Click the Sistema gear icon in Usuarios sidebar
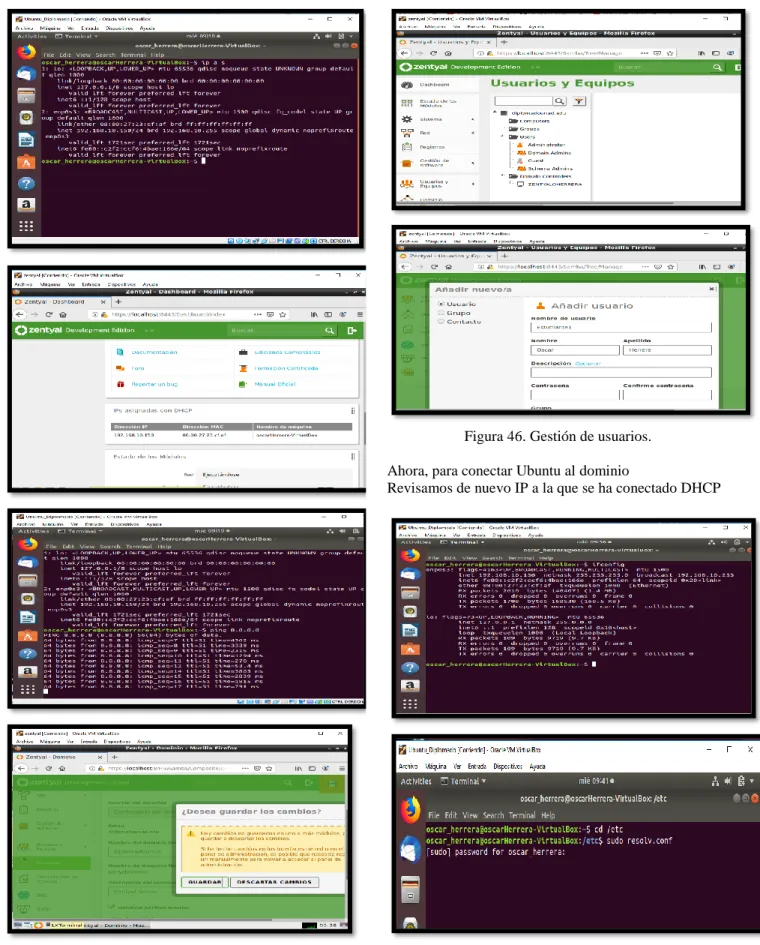760x945 pixels. (407, 119)
